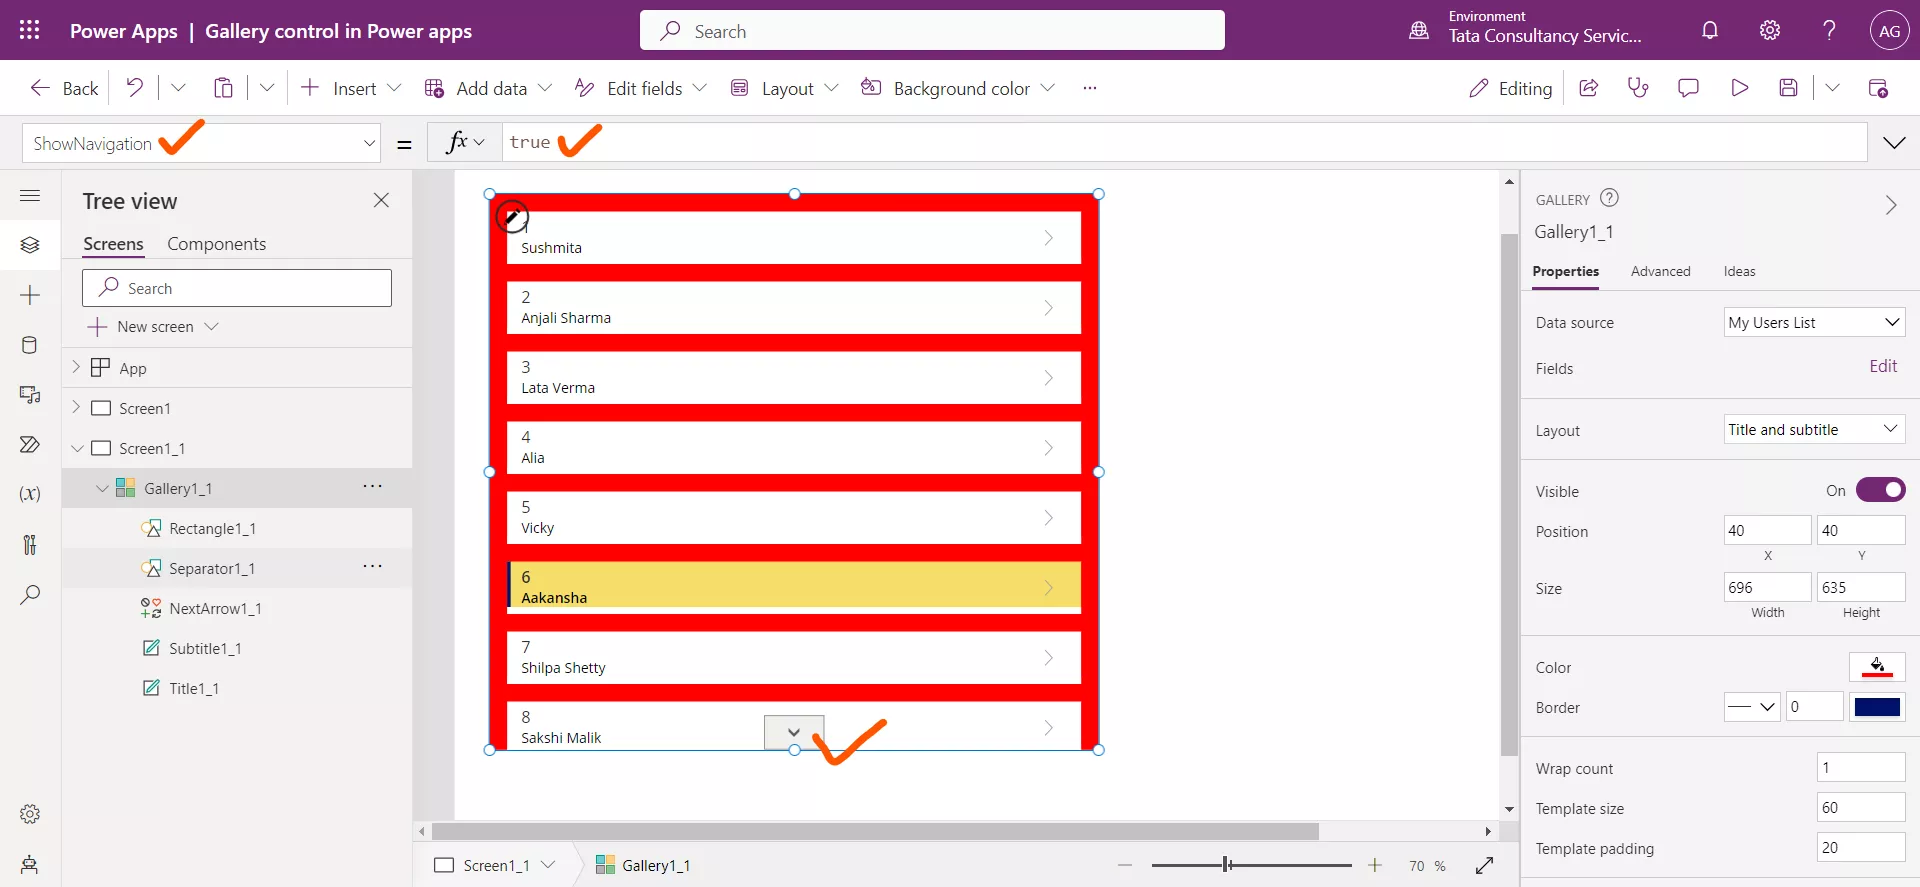Open the search magnifier in left rail
This screenshot has width=1920, height=887.
pyautogui.click(x=30, y=594)
